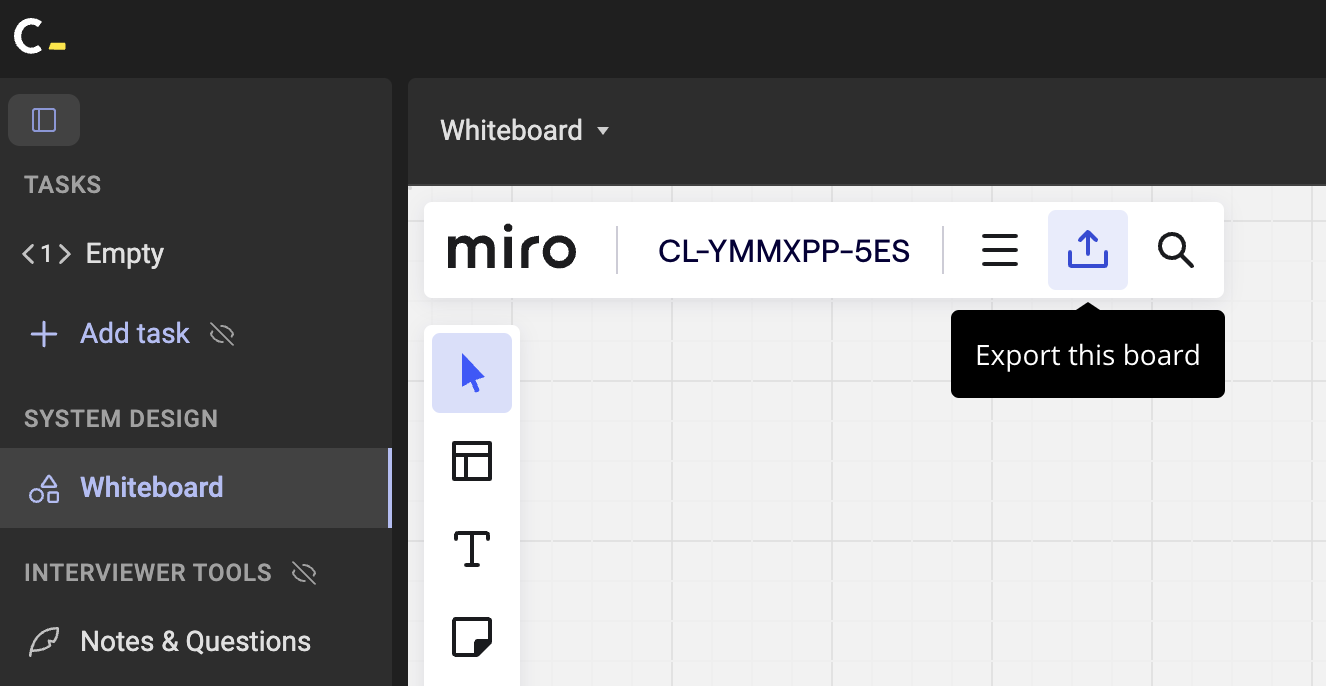Click the Export this board icon

1087,250
